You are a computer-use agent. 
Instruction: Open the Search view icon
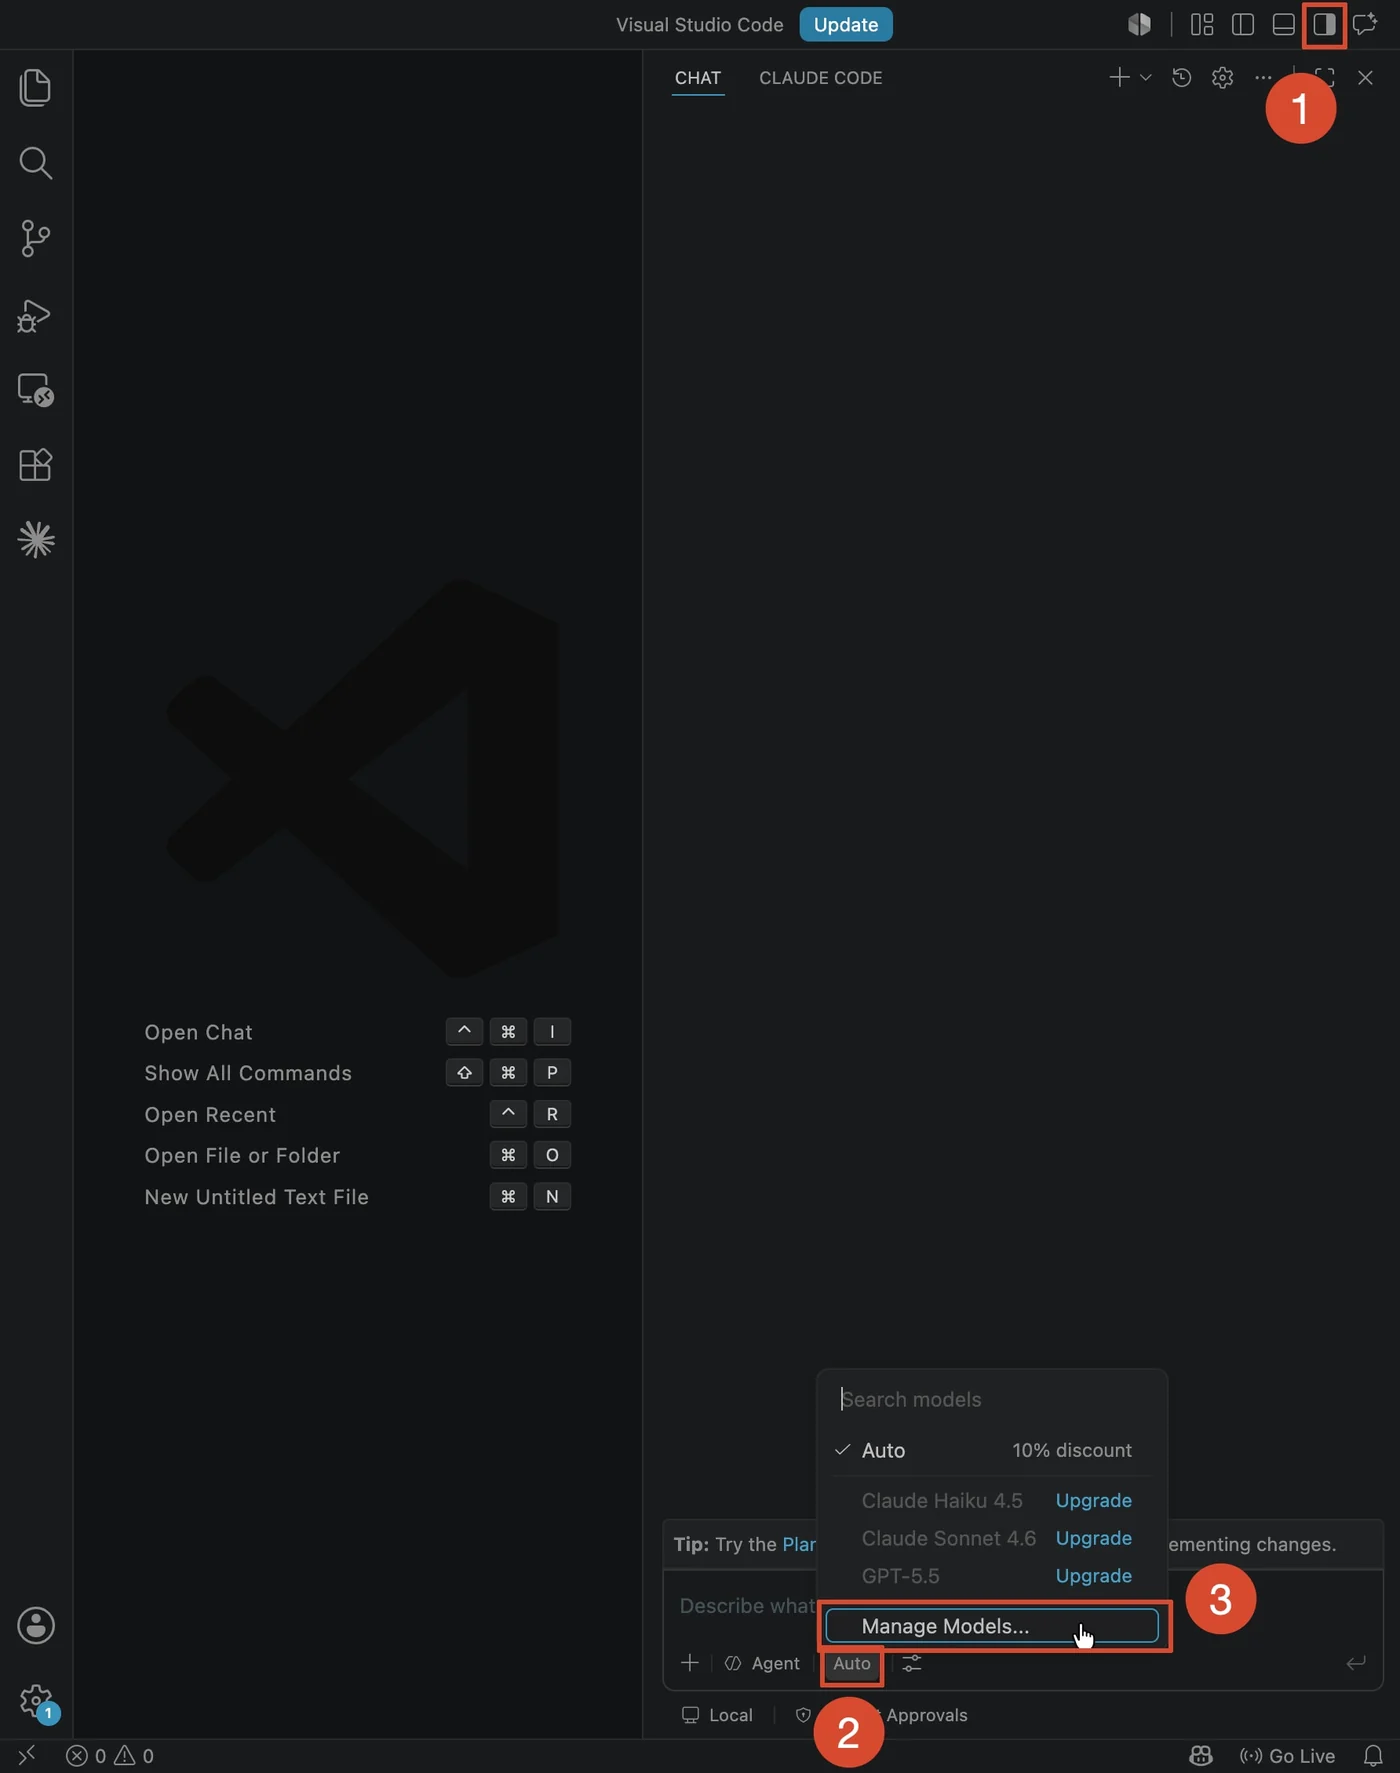coord(36,163)
